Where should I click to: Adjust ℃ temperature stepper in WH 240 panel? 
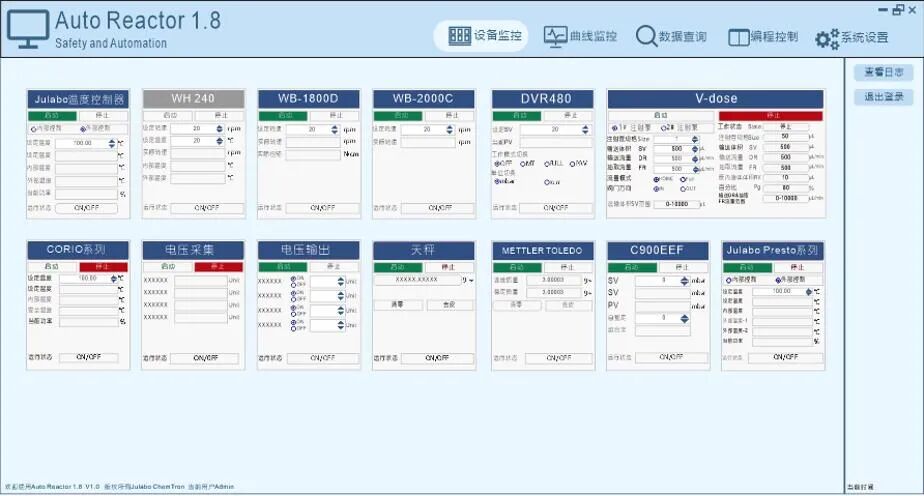click(219, 141)
